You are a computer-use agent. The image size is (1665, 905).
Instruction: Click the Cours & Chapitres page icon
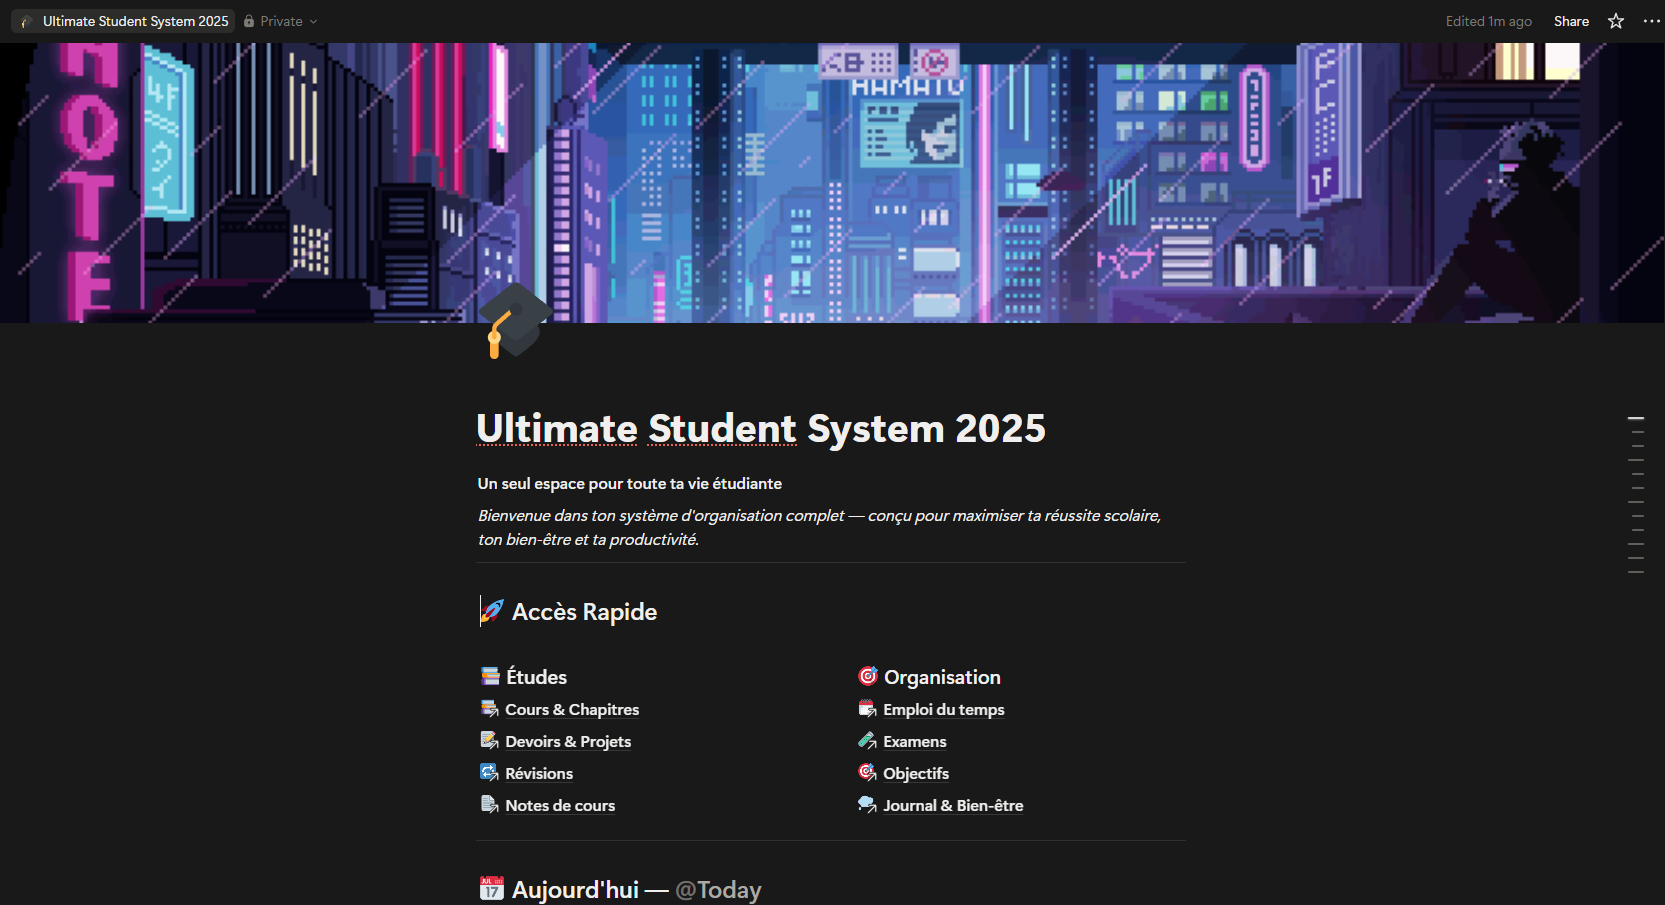[x=489, y=709]
